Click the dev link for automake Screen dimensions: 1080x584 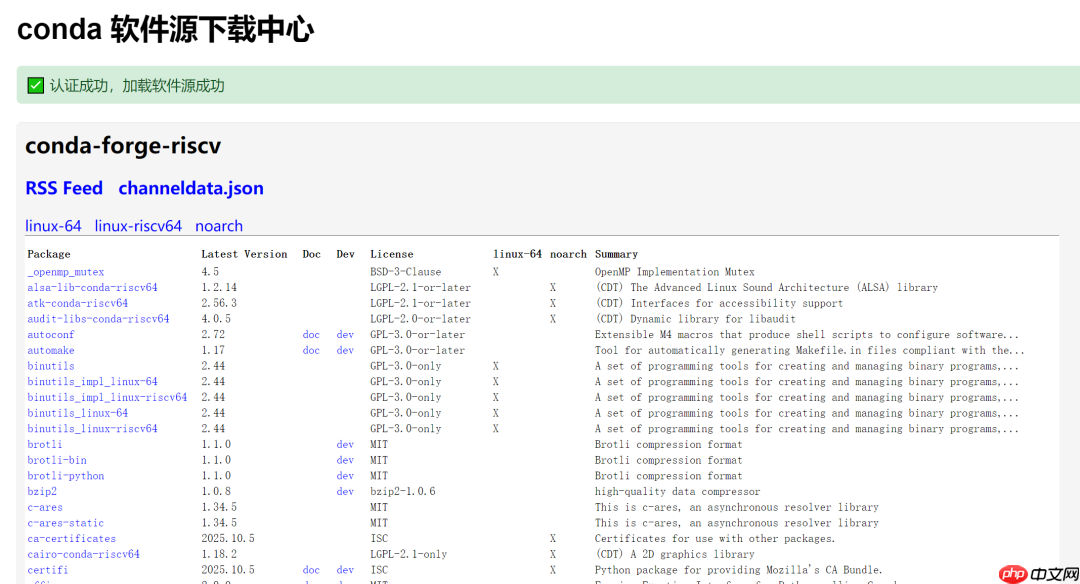(x=345, y=351)
